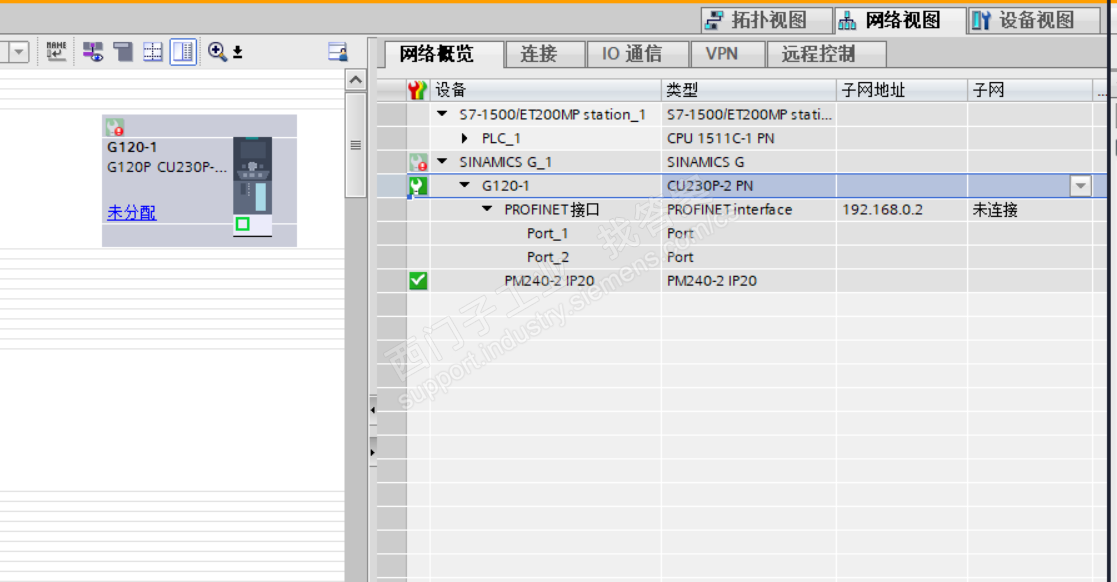Click the SINAMICS G_1 row status icon

click(x=418, y=162)
